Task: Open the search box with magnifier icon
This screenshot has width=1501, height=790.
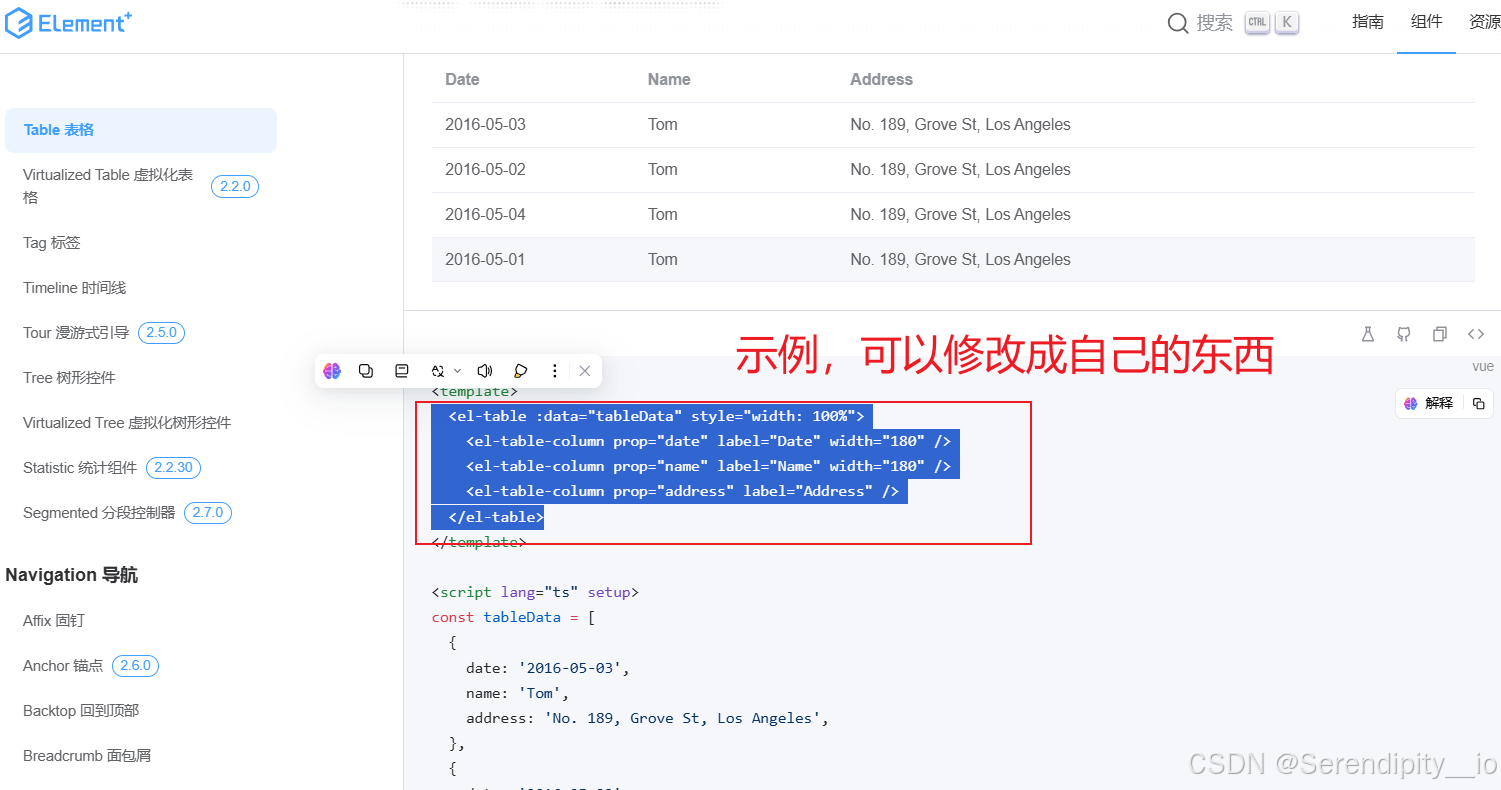Action: 1233,23
